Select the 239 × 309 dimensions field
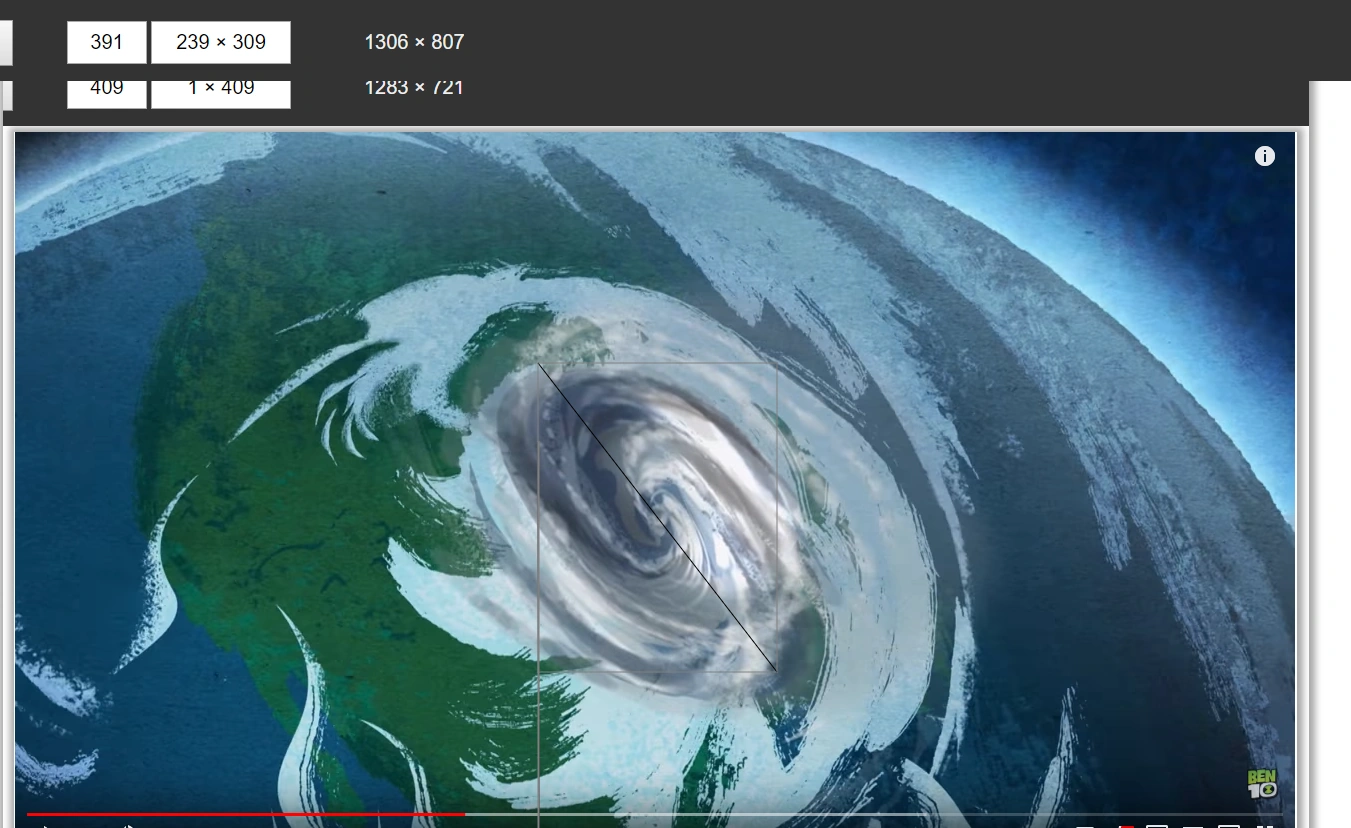This screenshot has height=828, width=1351. coord(221,42)
